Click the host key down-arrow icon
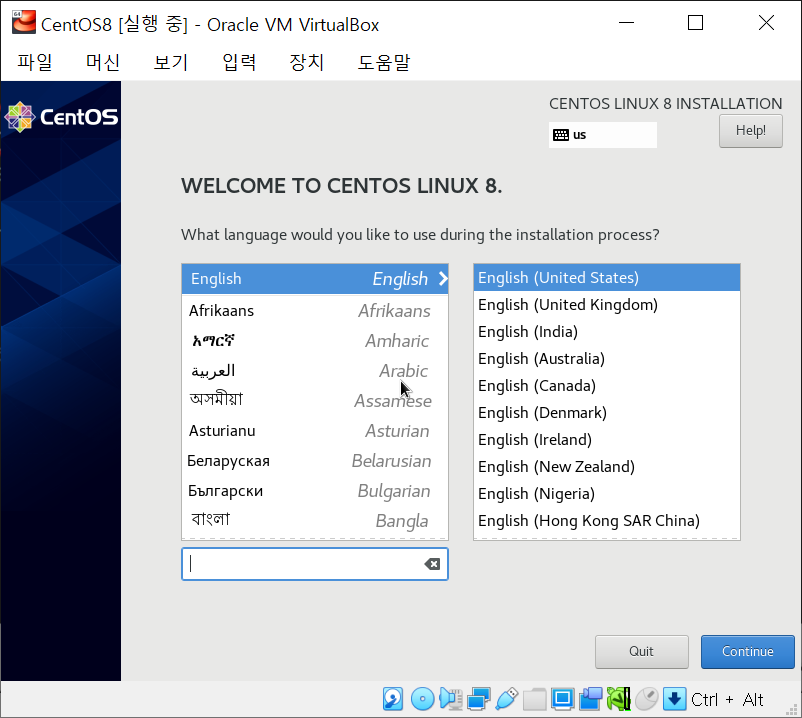Viewport: 802px width, 718px height. [675, 699]
